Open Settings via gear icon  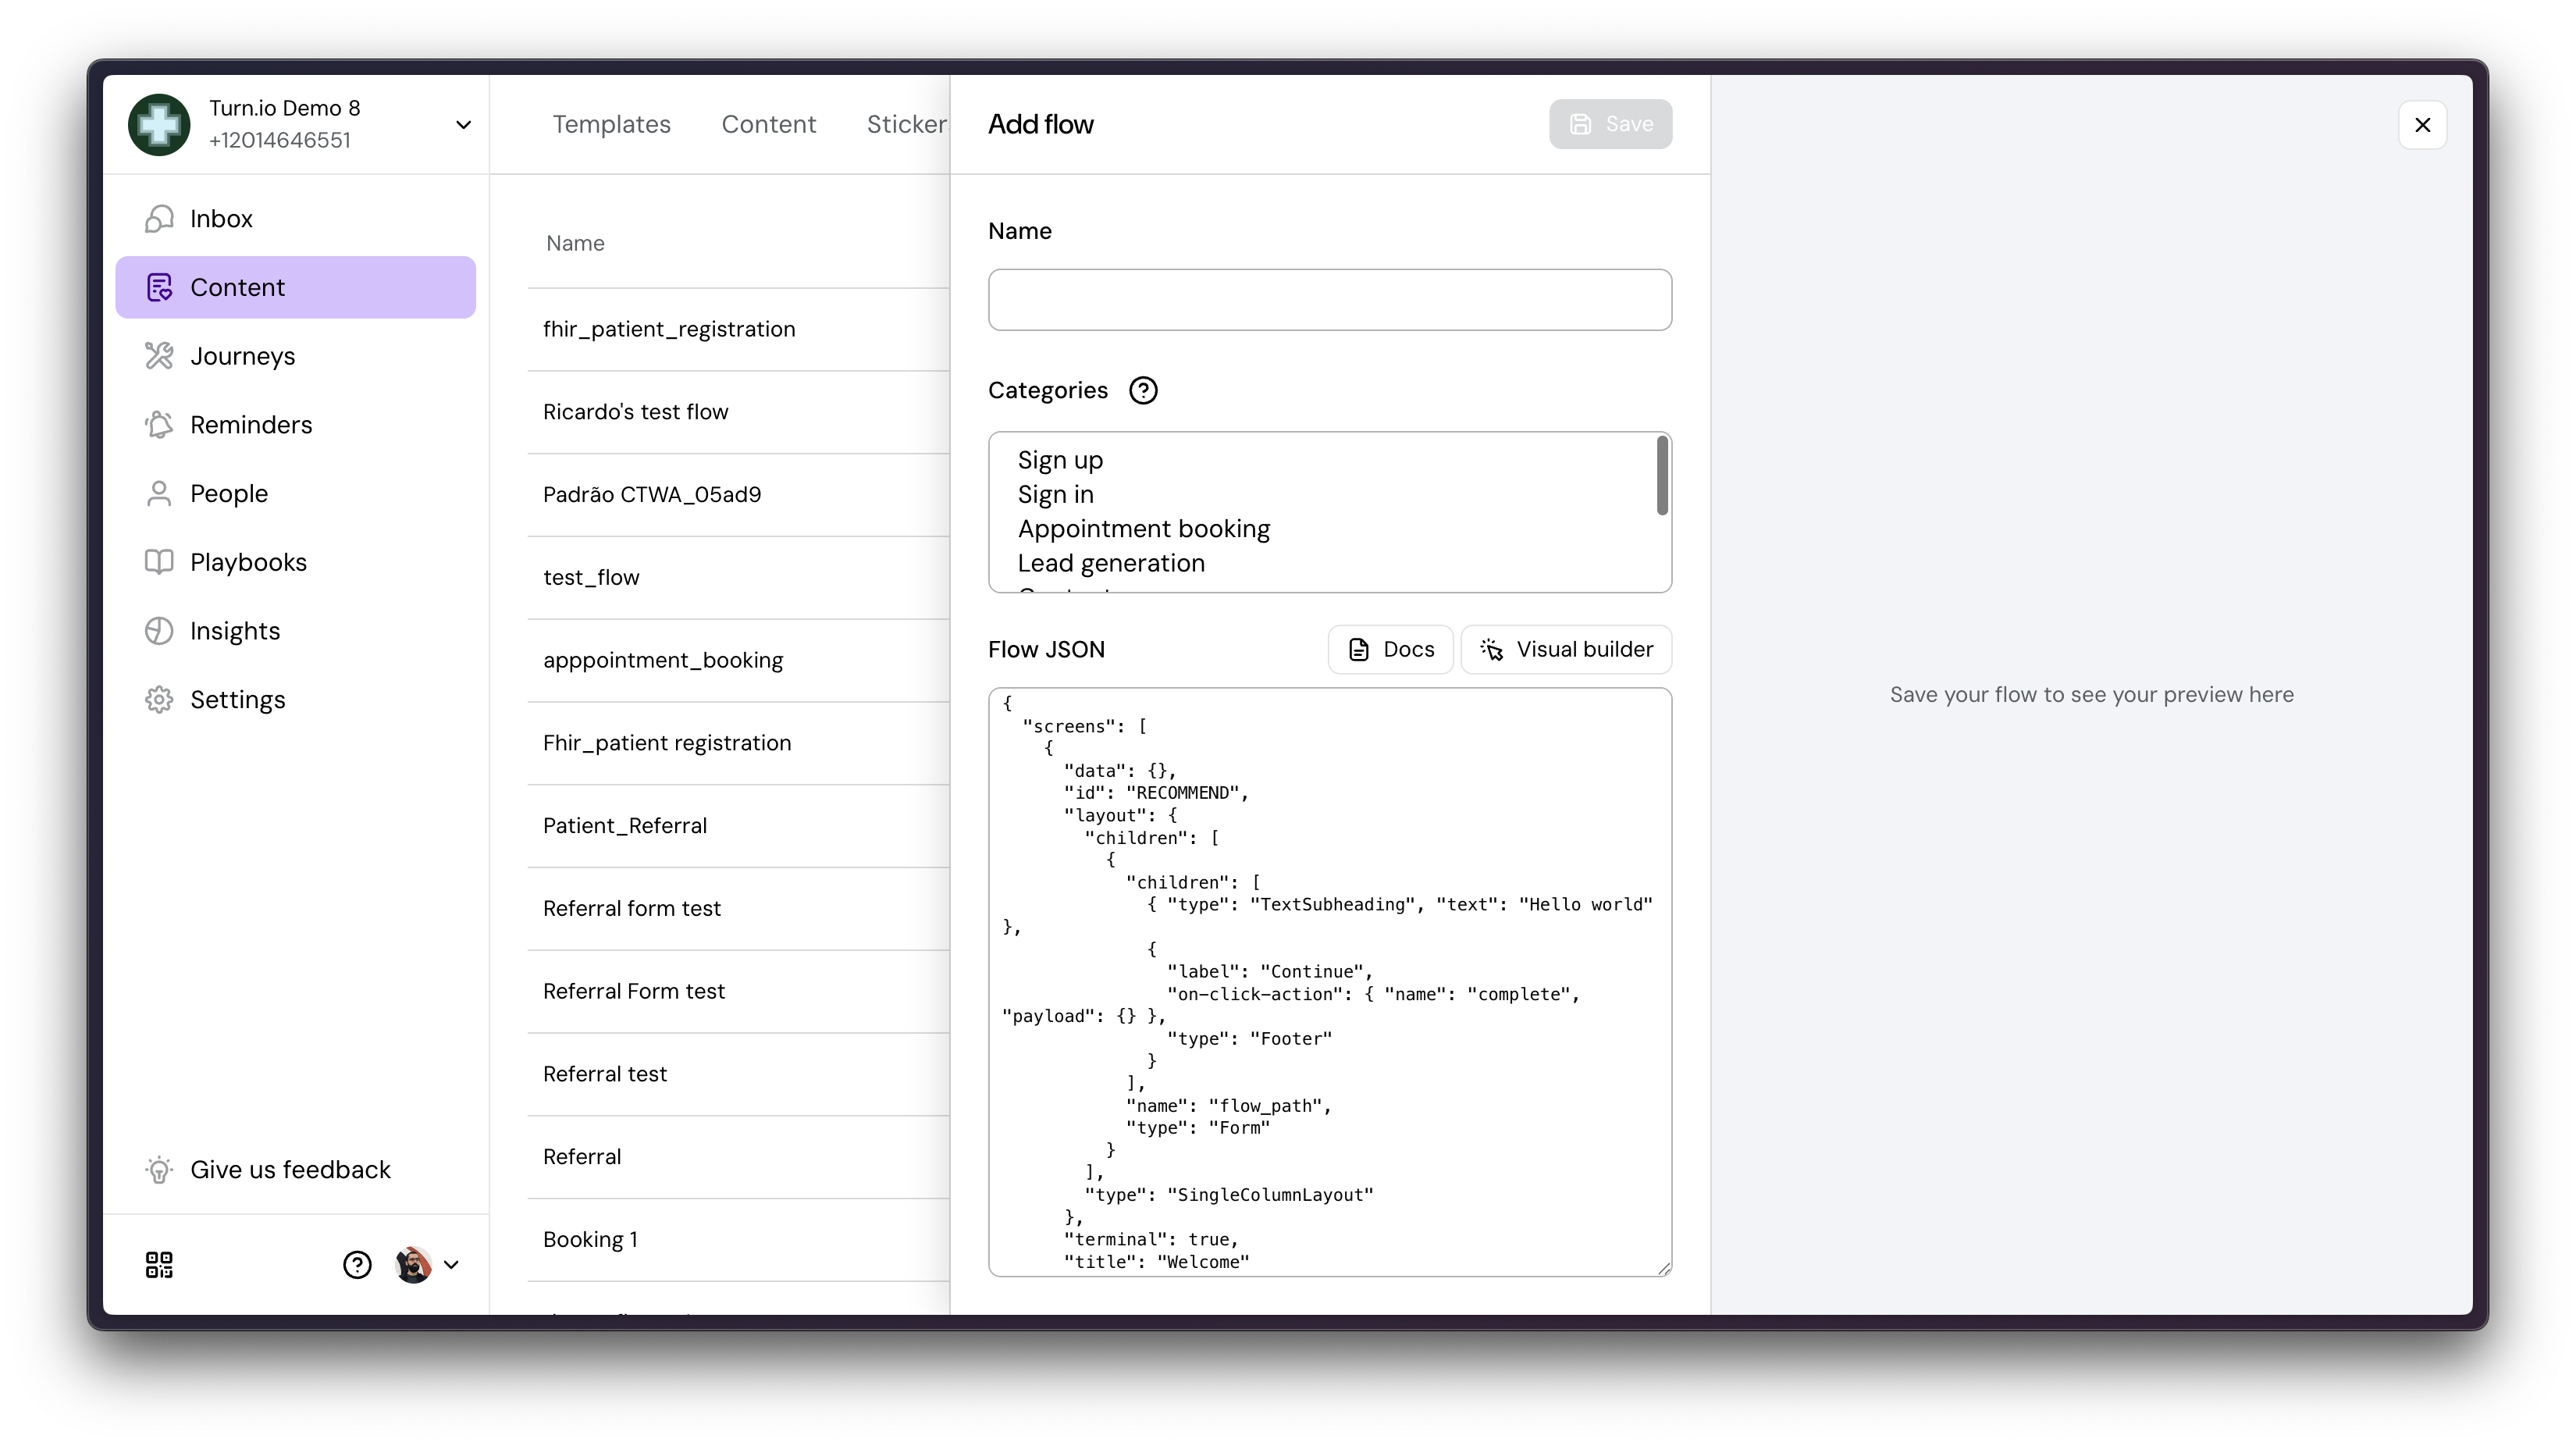(x=159, y=700)
